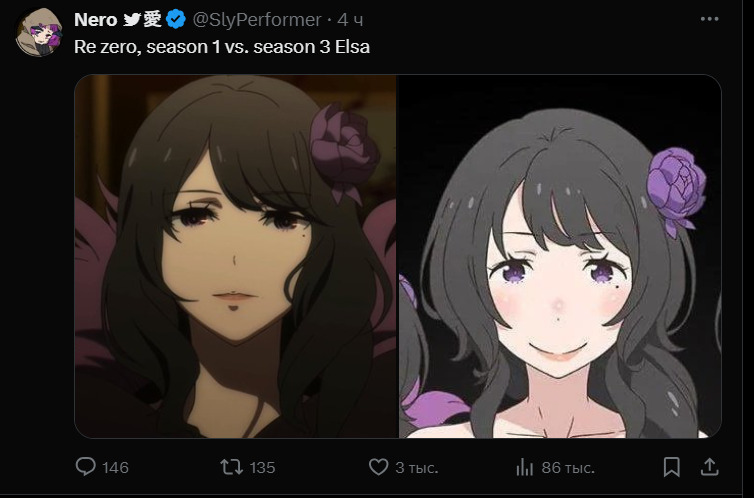Click the share upload arrow icon
The image size is (754, 498).
click(x=710, y=467)
